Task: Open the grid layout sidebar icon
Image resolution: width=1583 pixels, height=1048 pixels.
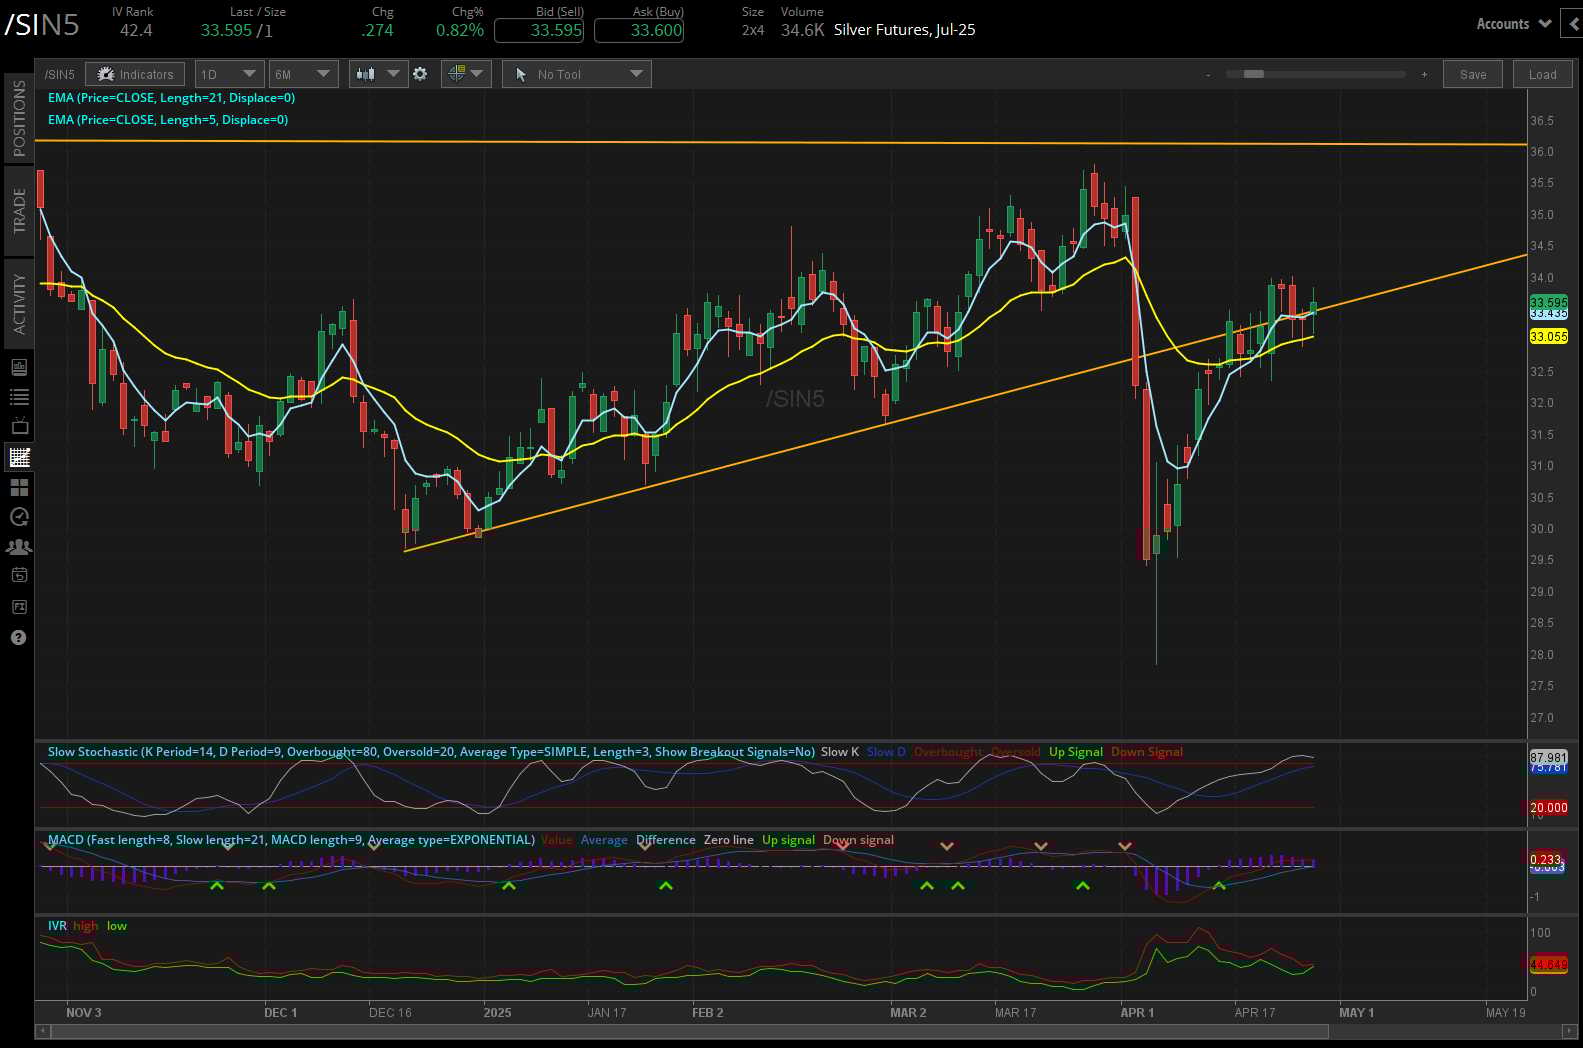Action: click(x=19, y=488)
